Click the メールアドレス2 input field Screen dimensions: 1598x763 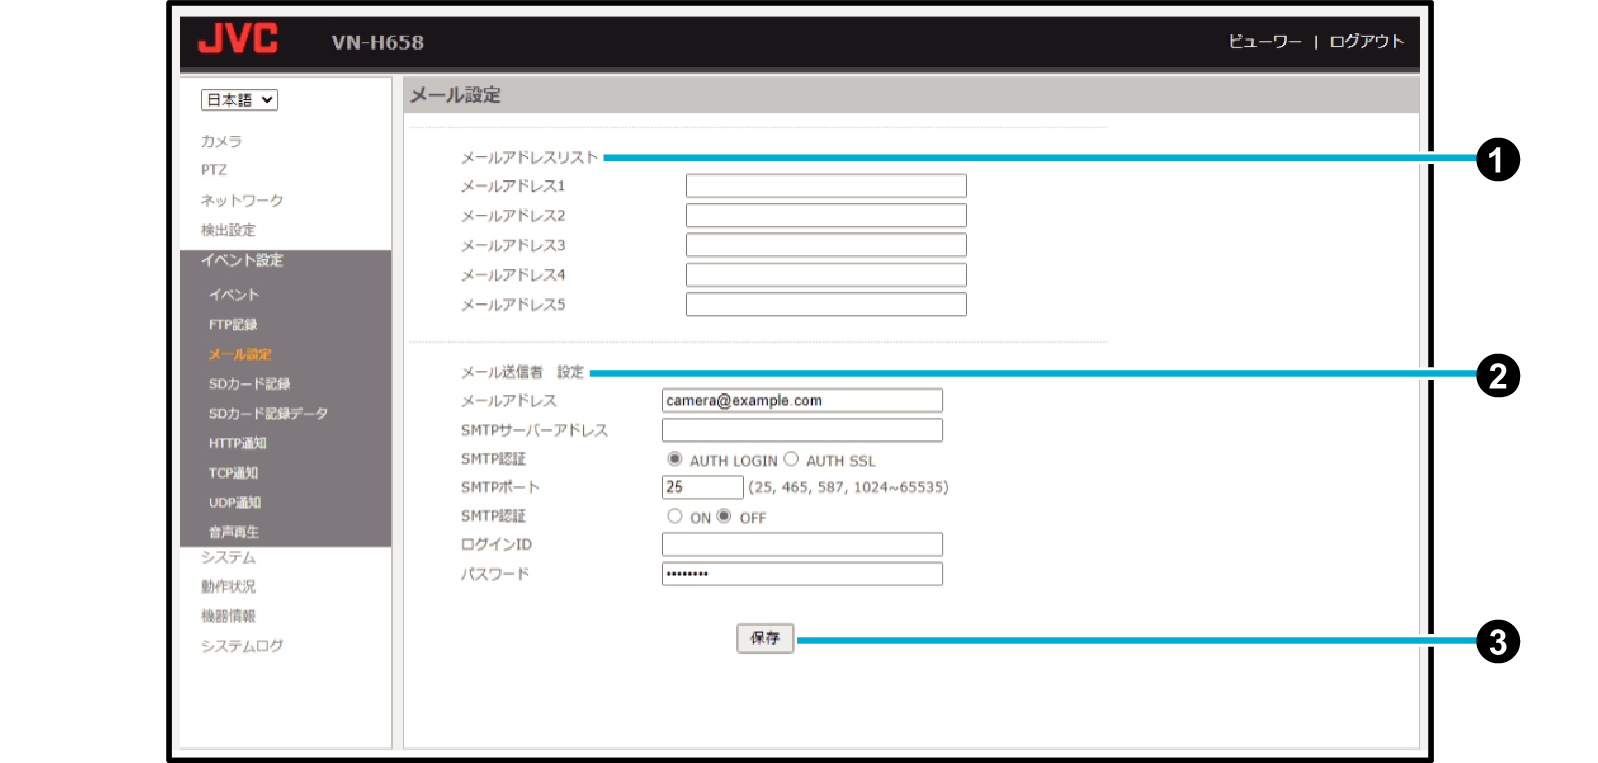coord(826,215)
